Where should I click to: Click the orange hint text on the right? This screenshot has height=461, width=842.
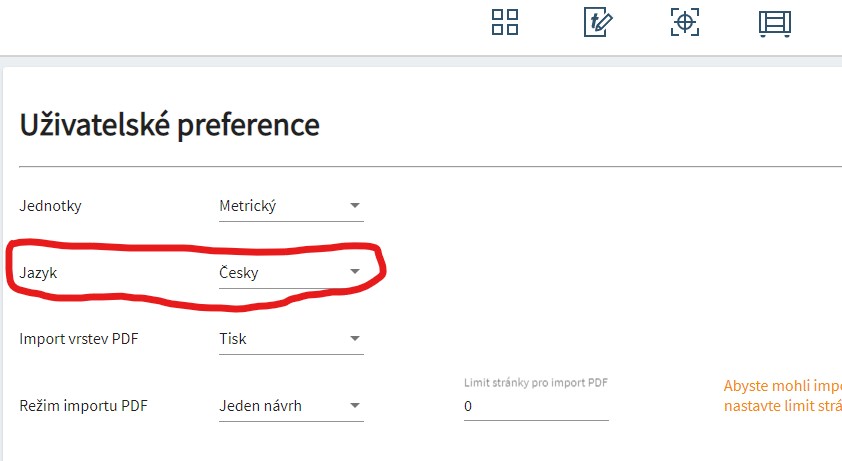781,396
